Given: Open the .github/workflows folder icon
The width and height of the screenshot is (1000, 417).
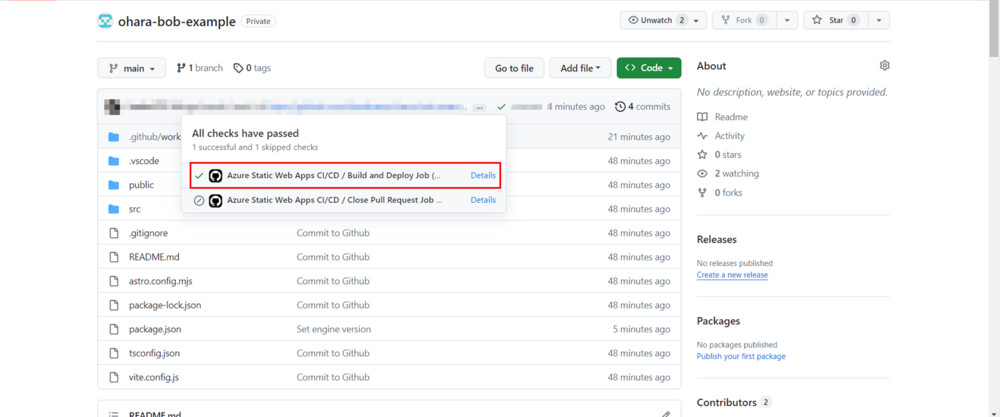Looking at the screenshot, I should pyautogui.click(x=114, y=137).
